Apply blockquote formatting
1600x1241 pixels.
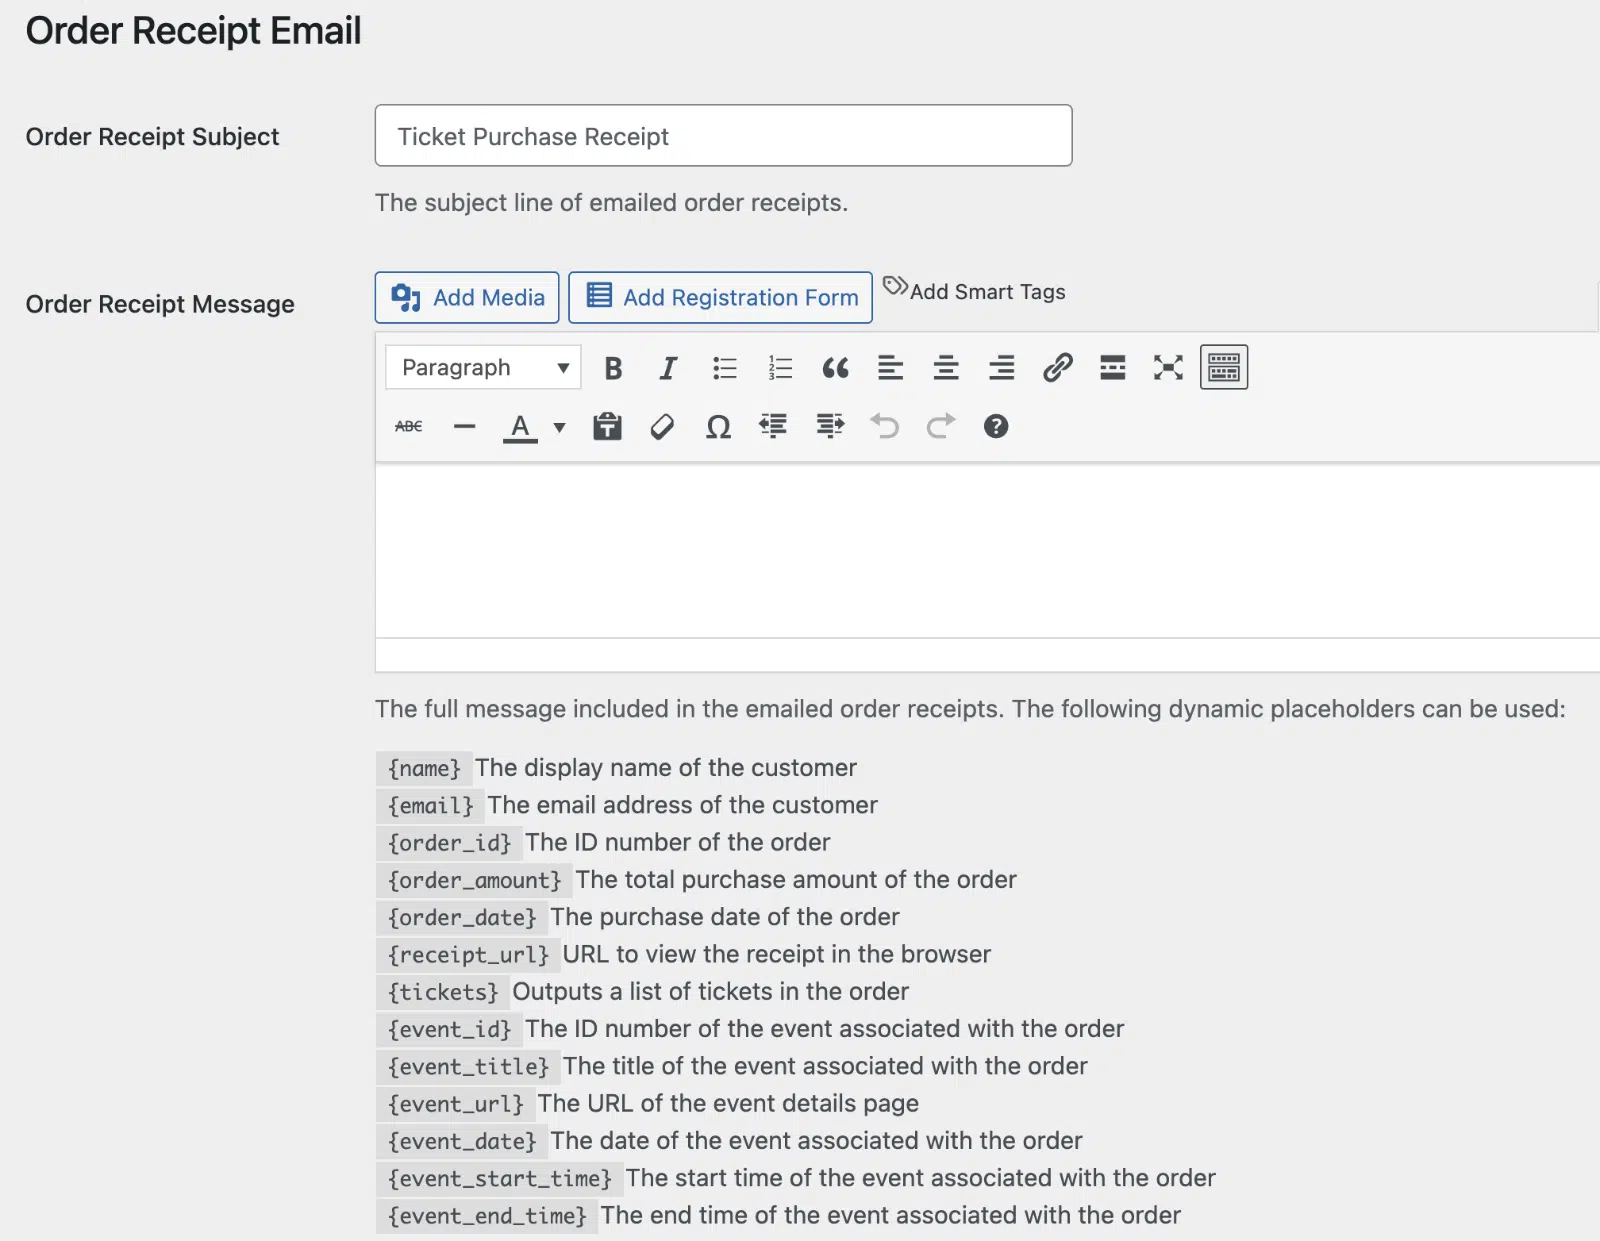pyautogui.click(x=835, y=368)
